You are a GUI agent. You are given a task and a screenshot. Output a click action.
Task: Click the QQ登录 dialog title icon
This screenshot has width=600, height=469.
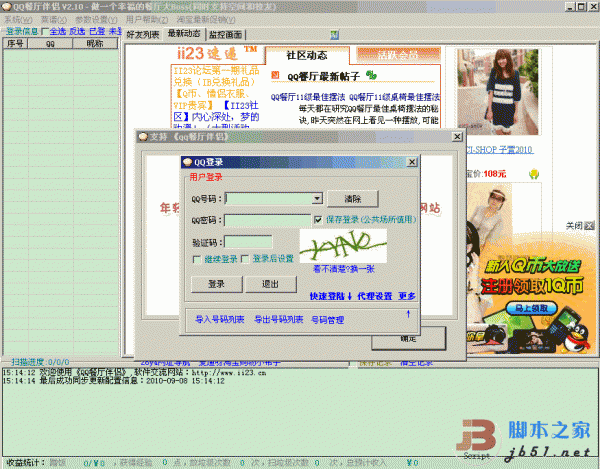(187, 162)
